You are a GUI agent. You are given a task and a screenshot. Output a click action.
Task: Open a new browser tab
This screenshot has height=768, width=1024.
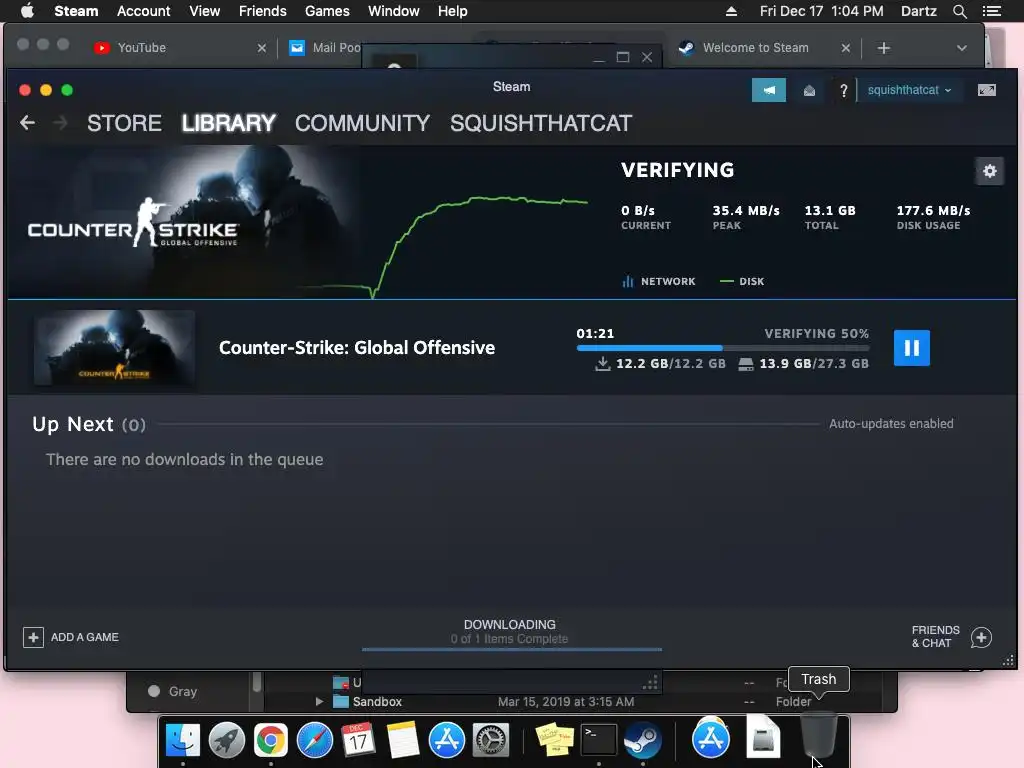tap(883, 48)
